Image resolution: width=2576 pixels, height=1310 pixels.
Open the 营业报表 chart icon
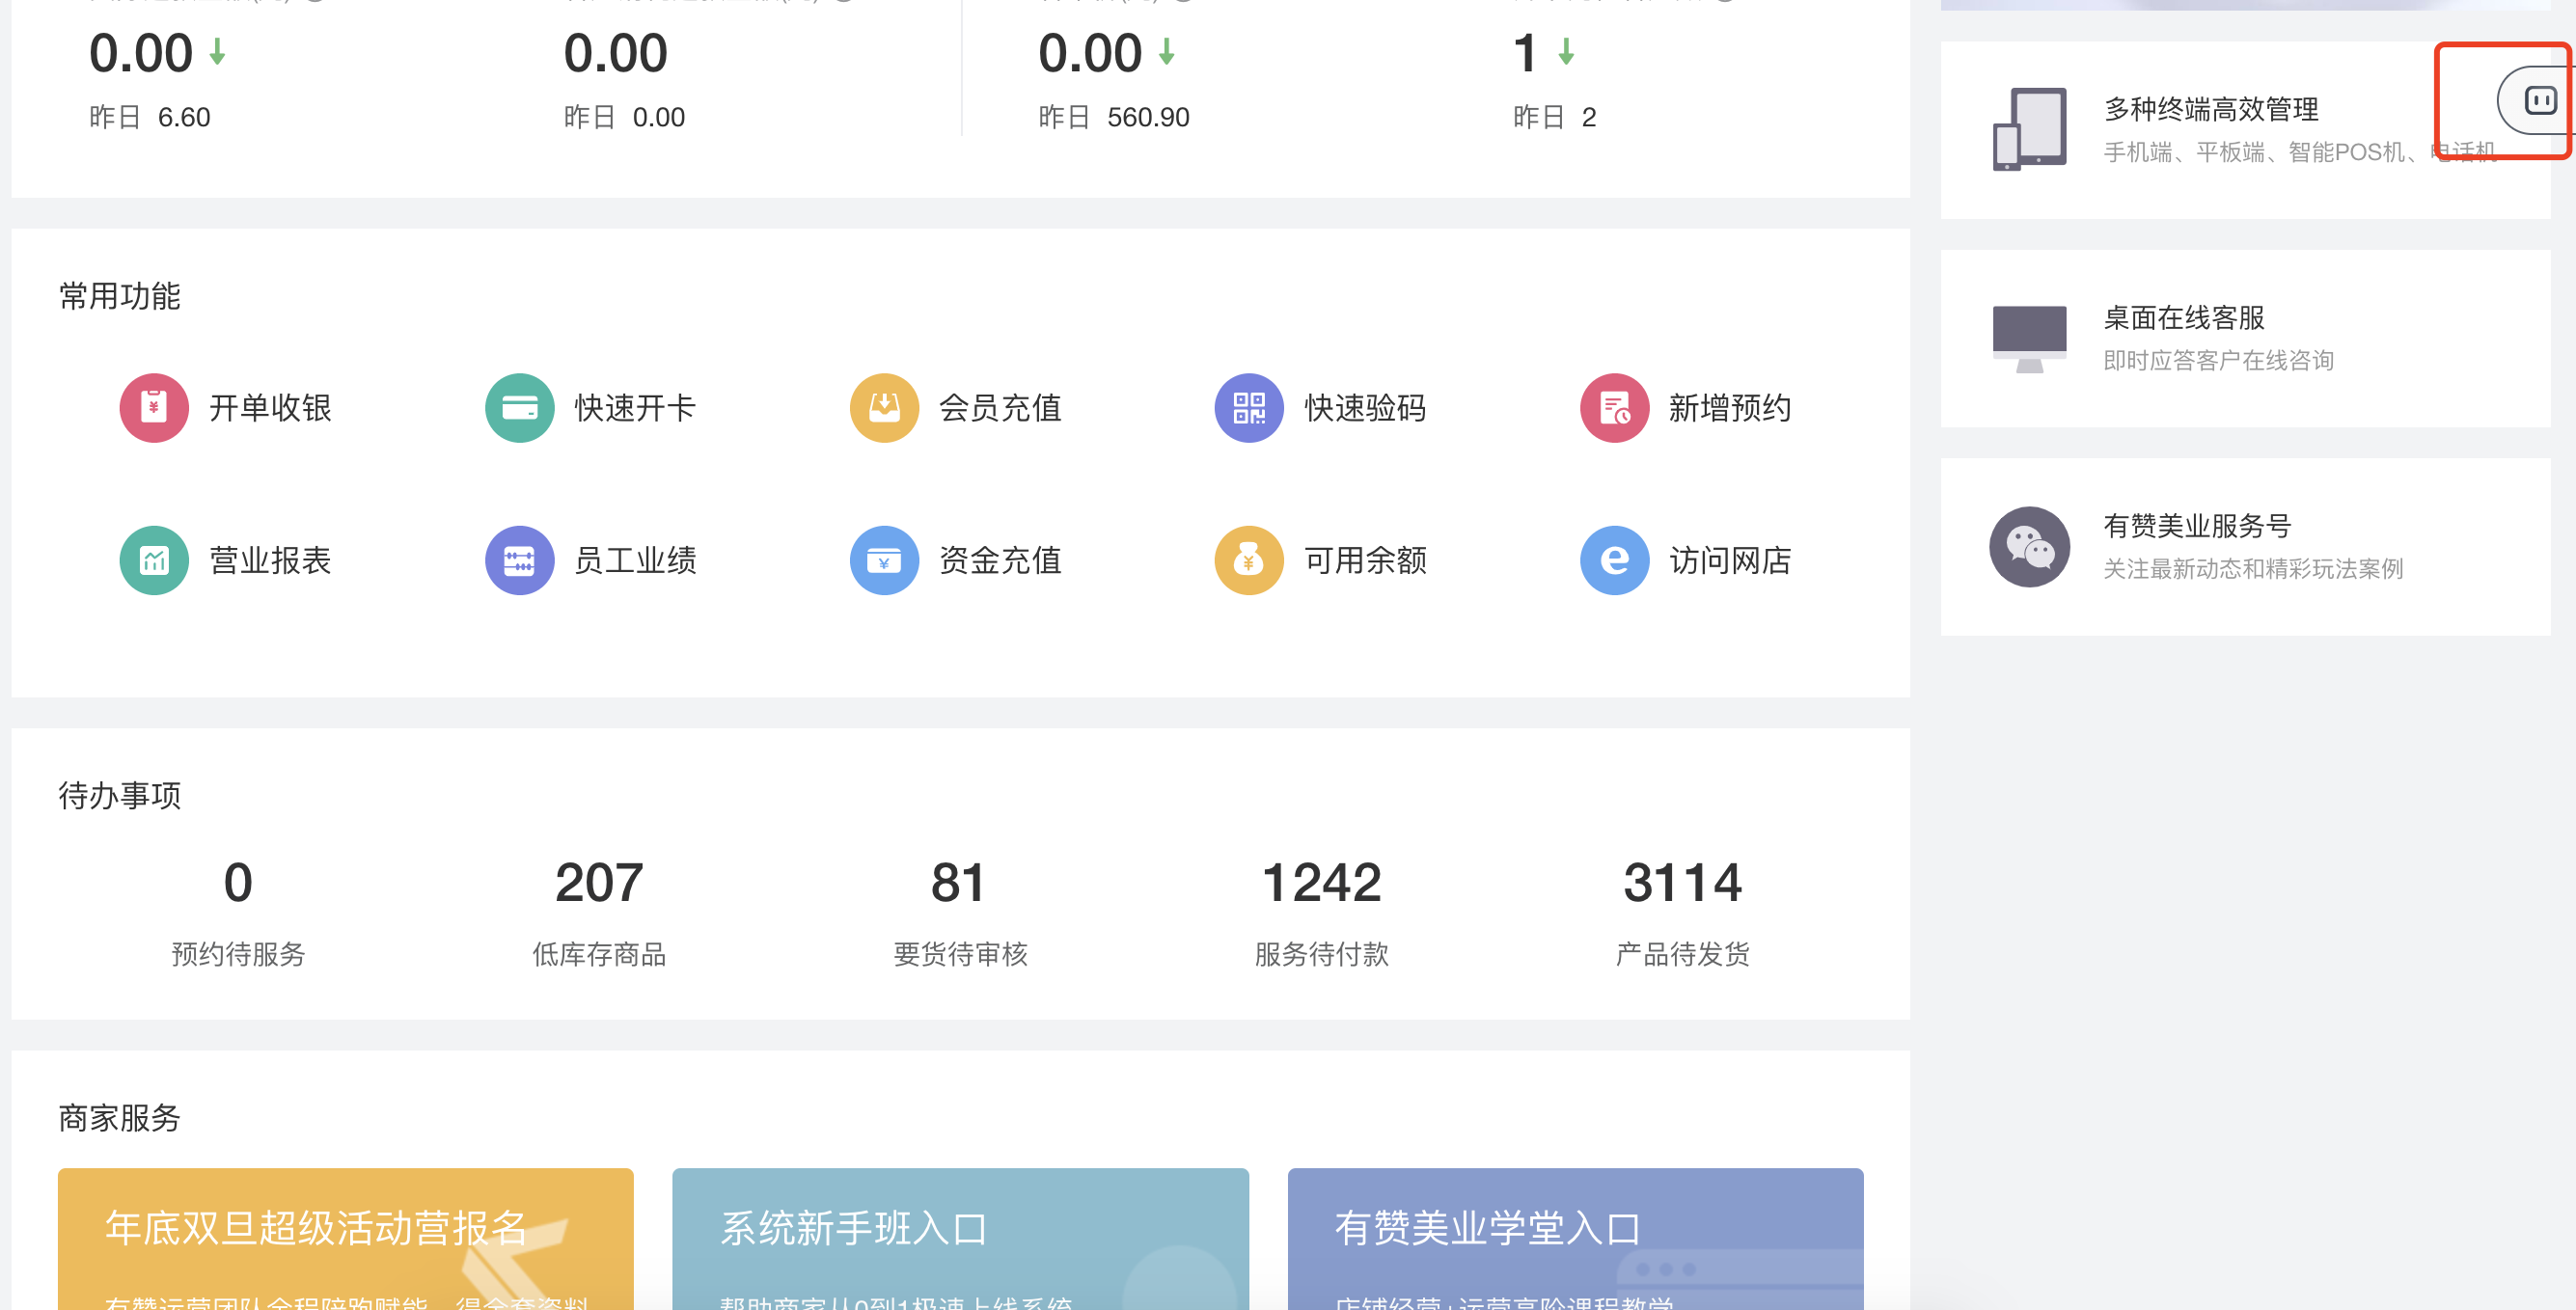point(154,560)
